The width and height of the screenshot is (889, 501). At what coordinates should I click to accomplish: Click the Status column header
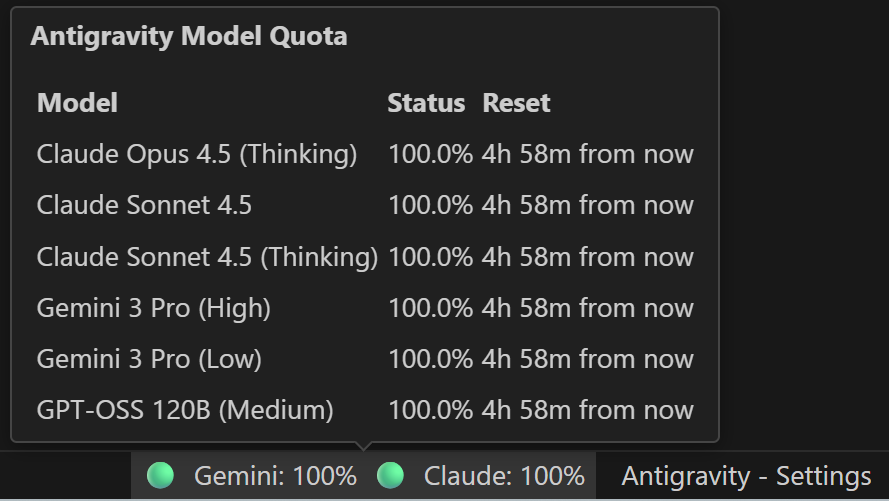(426, 103)
